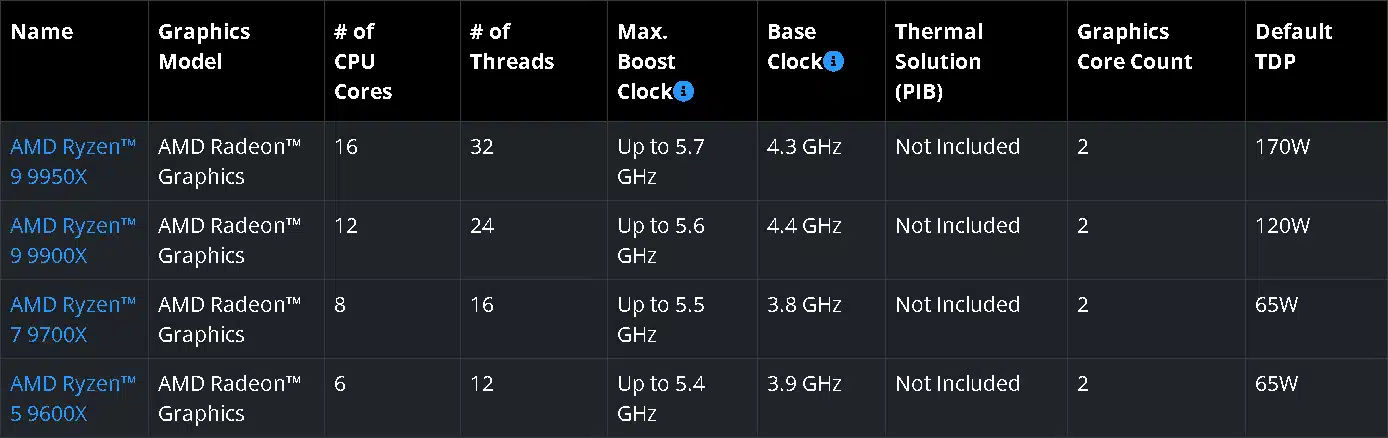Select the 170W TDP cell
The image size is (1388, 438).
click(x=1283, y=147)
